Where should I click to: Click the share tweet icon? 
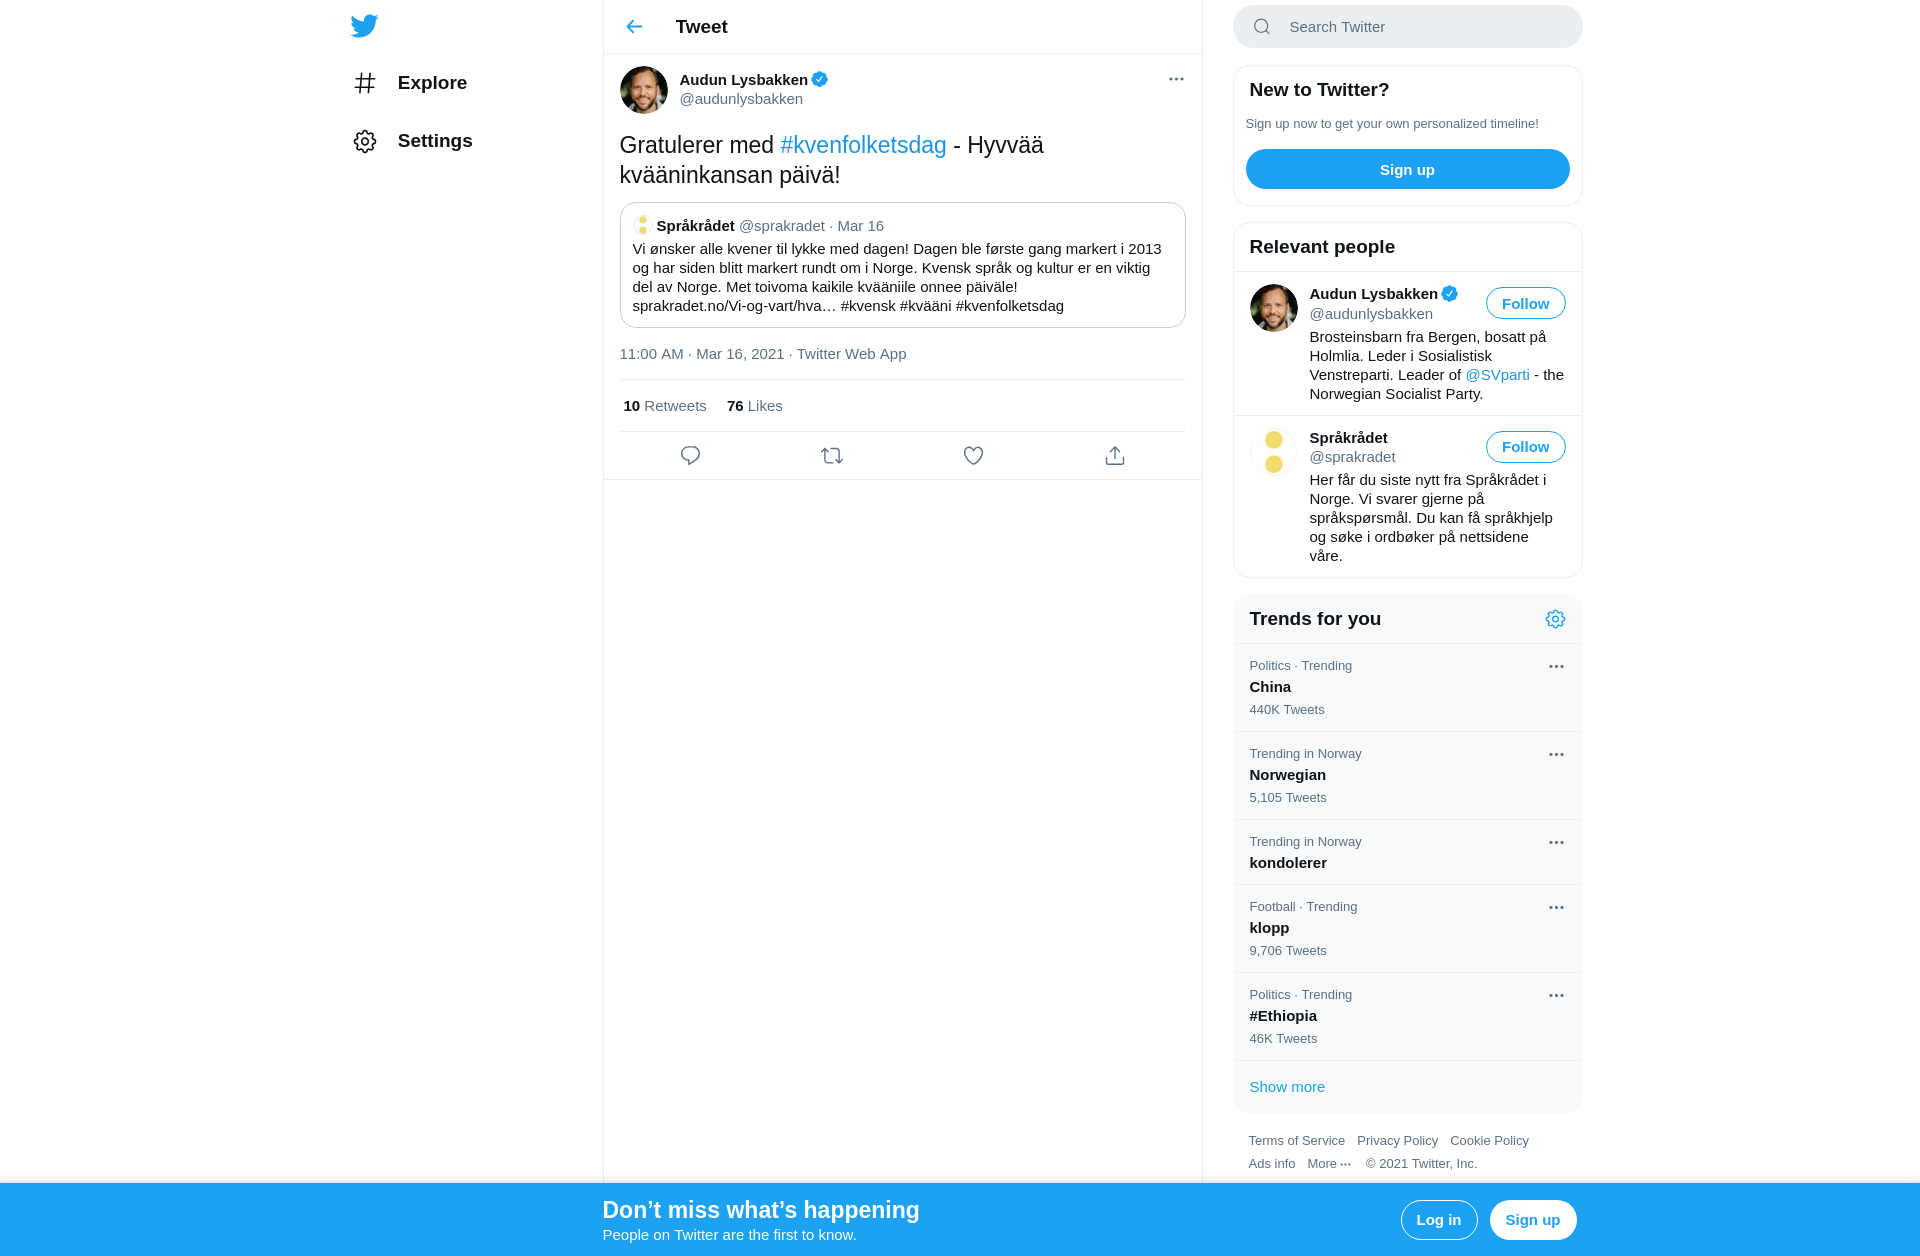click(x=1115, y=456)
